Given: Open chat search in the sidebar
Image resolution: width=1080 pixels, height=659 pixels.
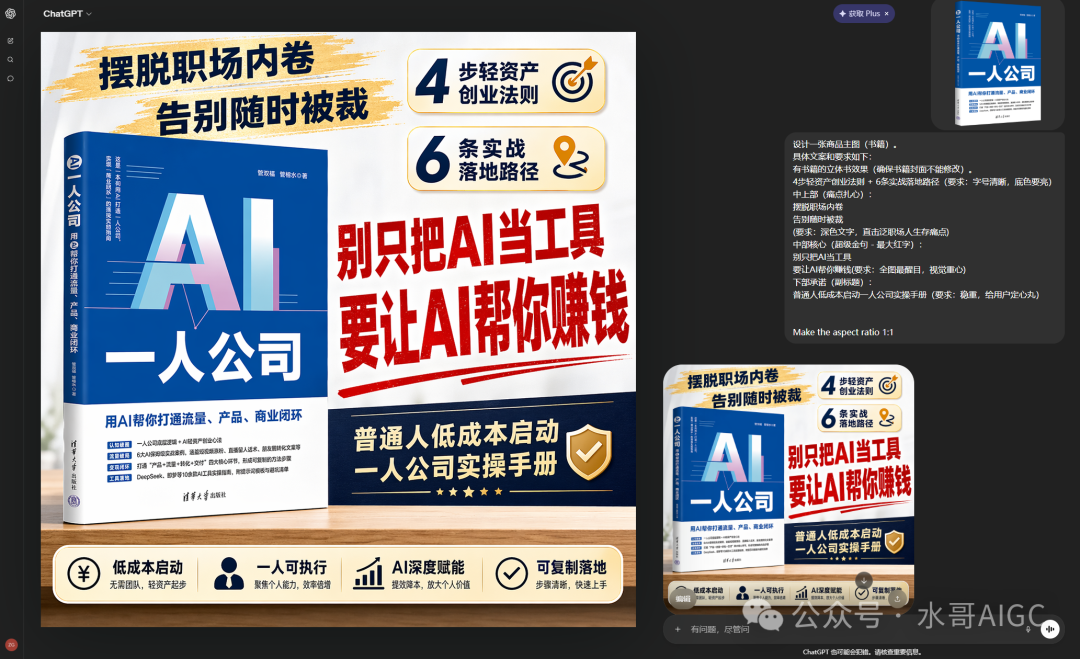Looking at the screenshot, I should tap(11, 59).
